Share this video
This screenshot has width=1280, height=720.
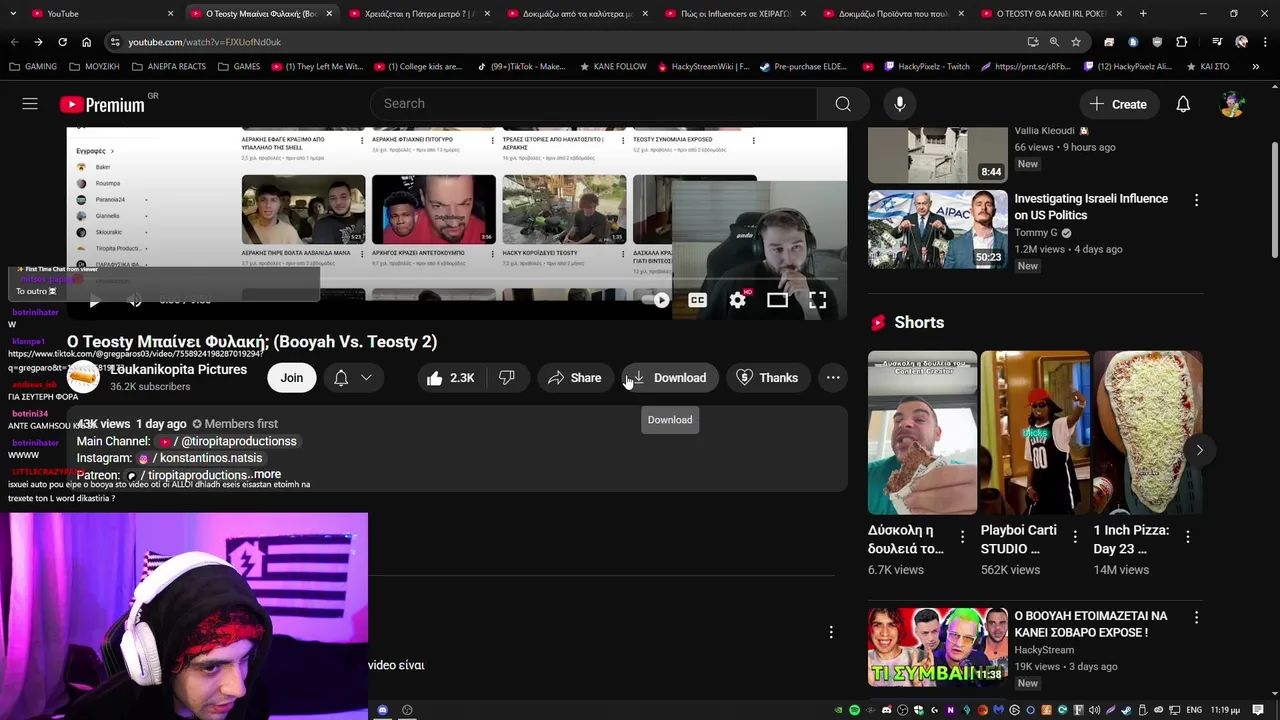coord(574,378)
